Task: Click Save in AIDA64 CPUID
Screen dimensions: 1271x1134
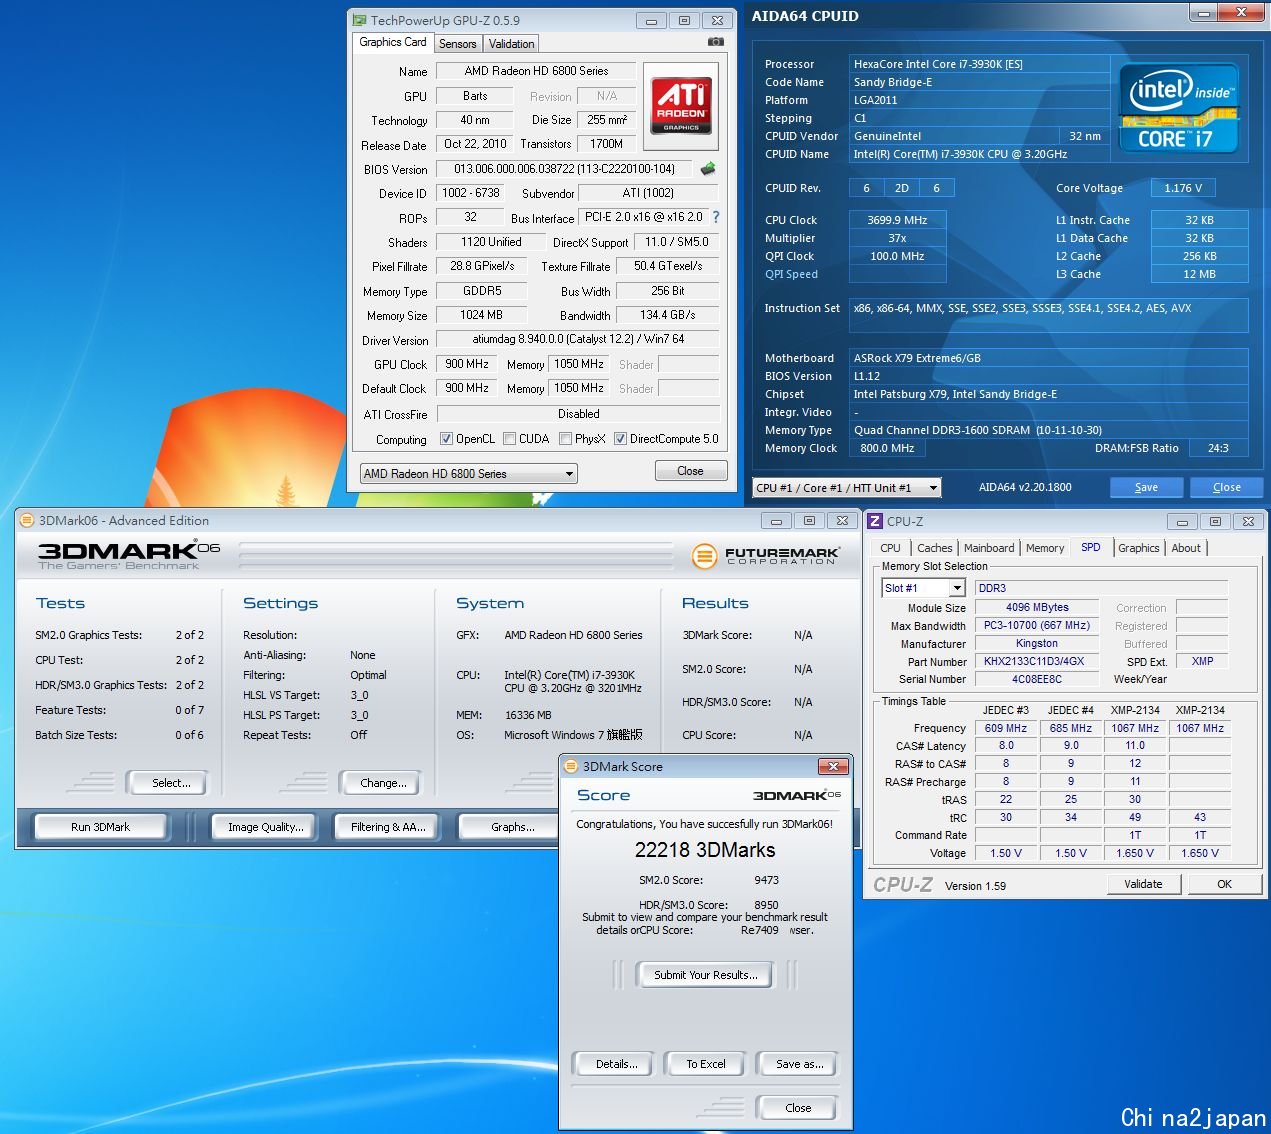Action: point(1146,487)
